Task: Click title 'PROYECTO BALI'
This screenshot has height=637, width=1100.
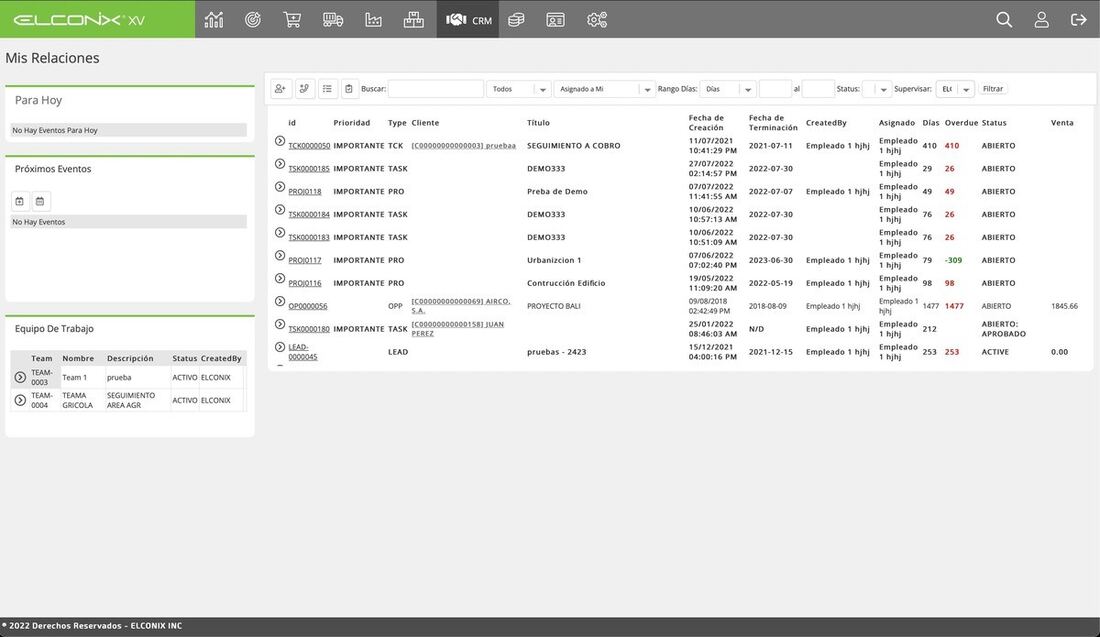Action: tap(554, 306)
